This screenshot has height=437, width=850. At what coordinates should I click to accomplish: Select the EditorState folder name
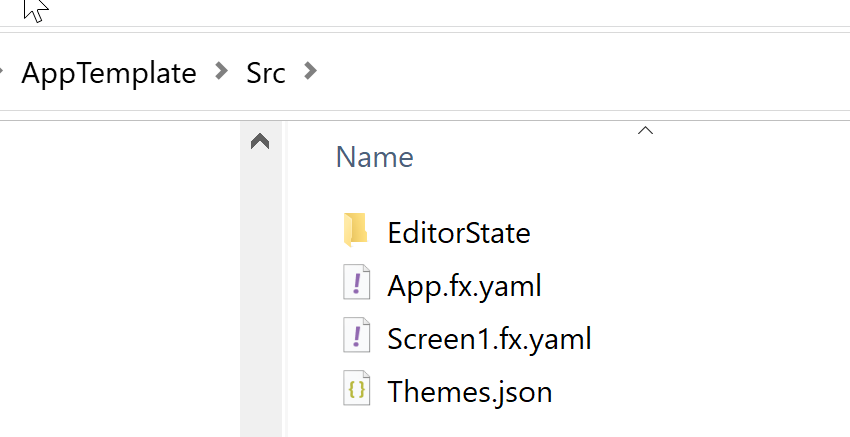click(x=459, y=233)
